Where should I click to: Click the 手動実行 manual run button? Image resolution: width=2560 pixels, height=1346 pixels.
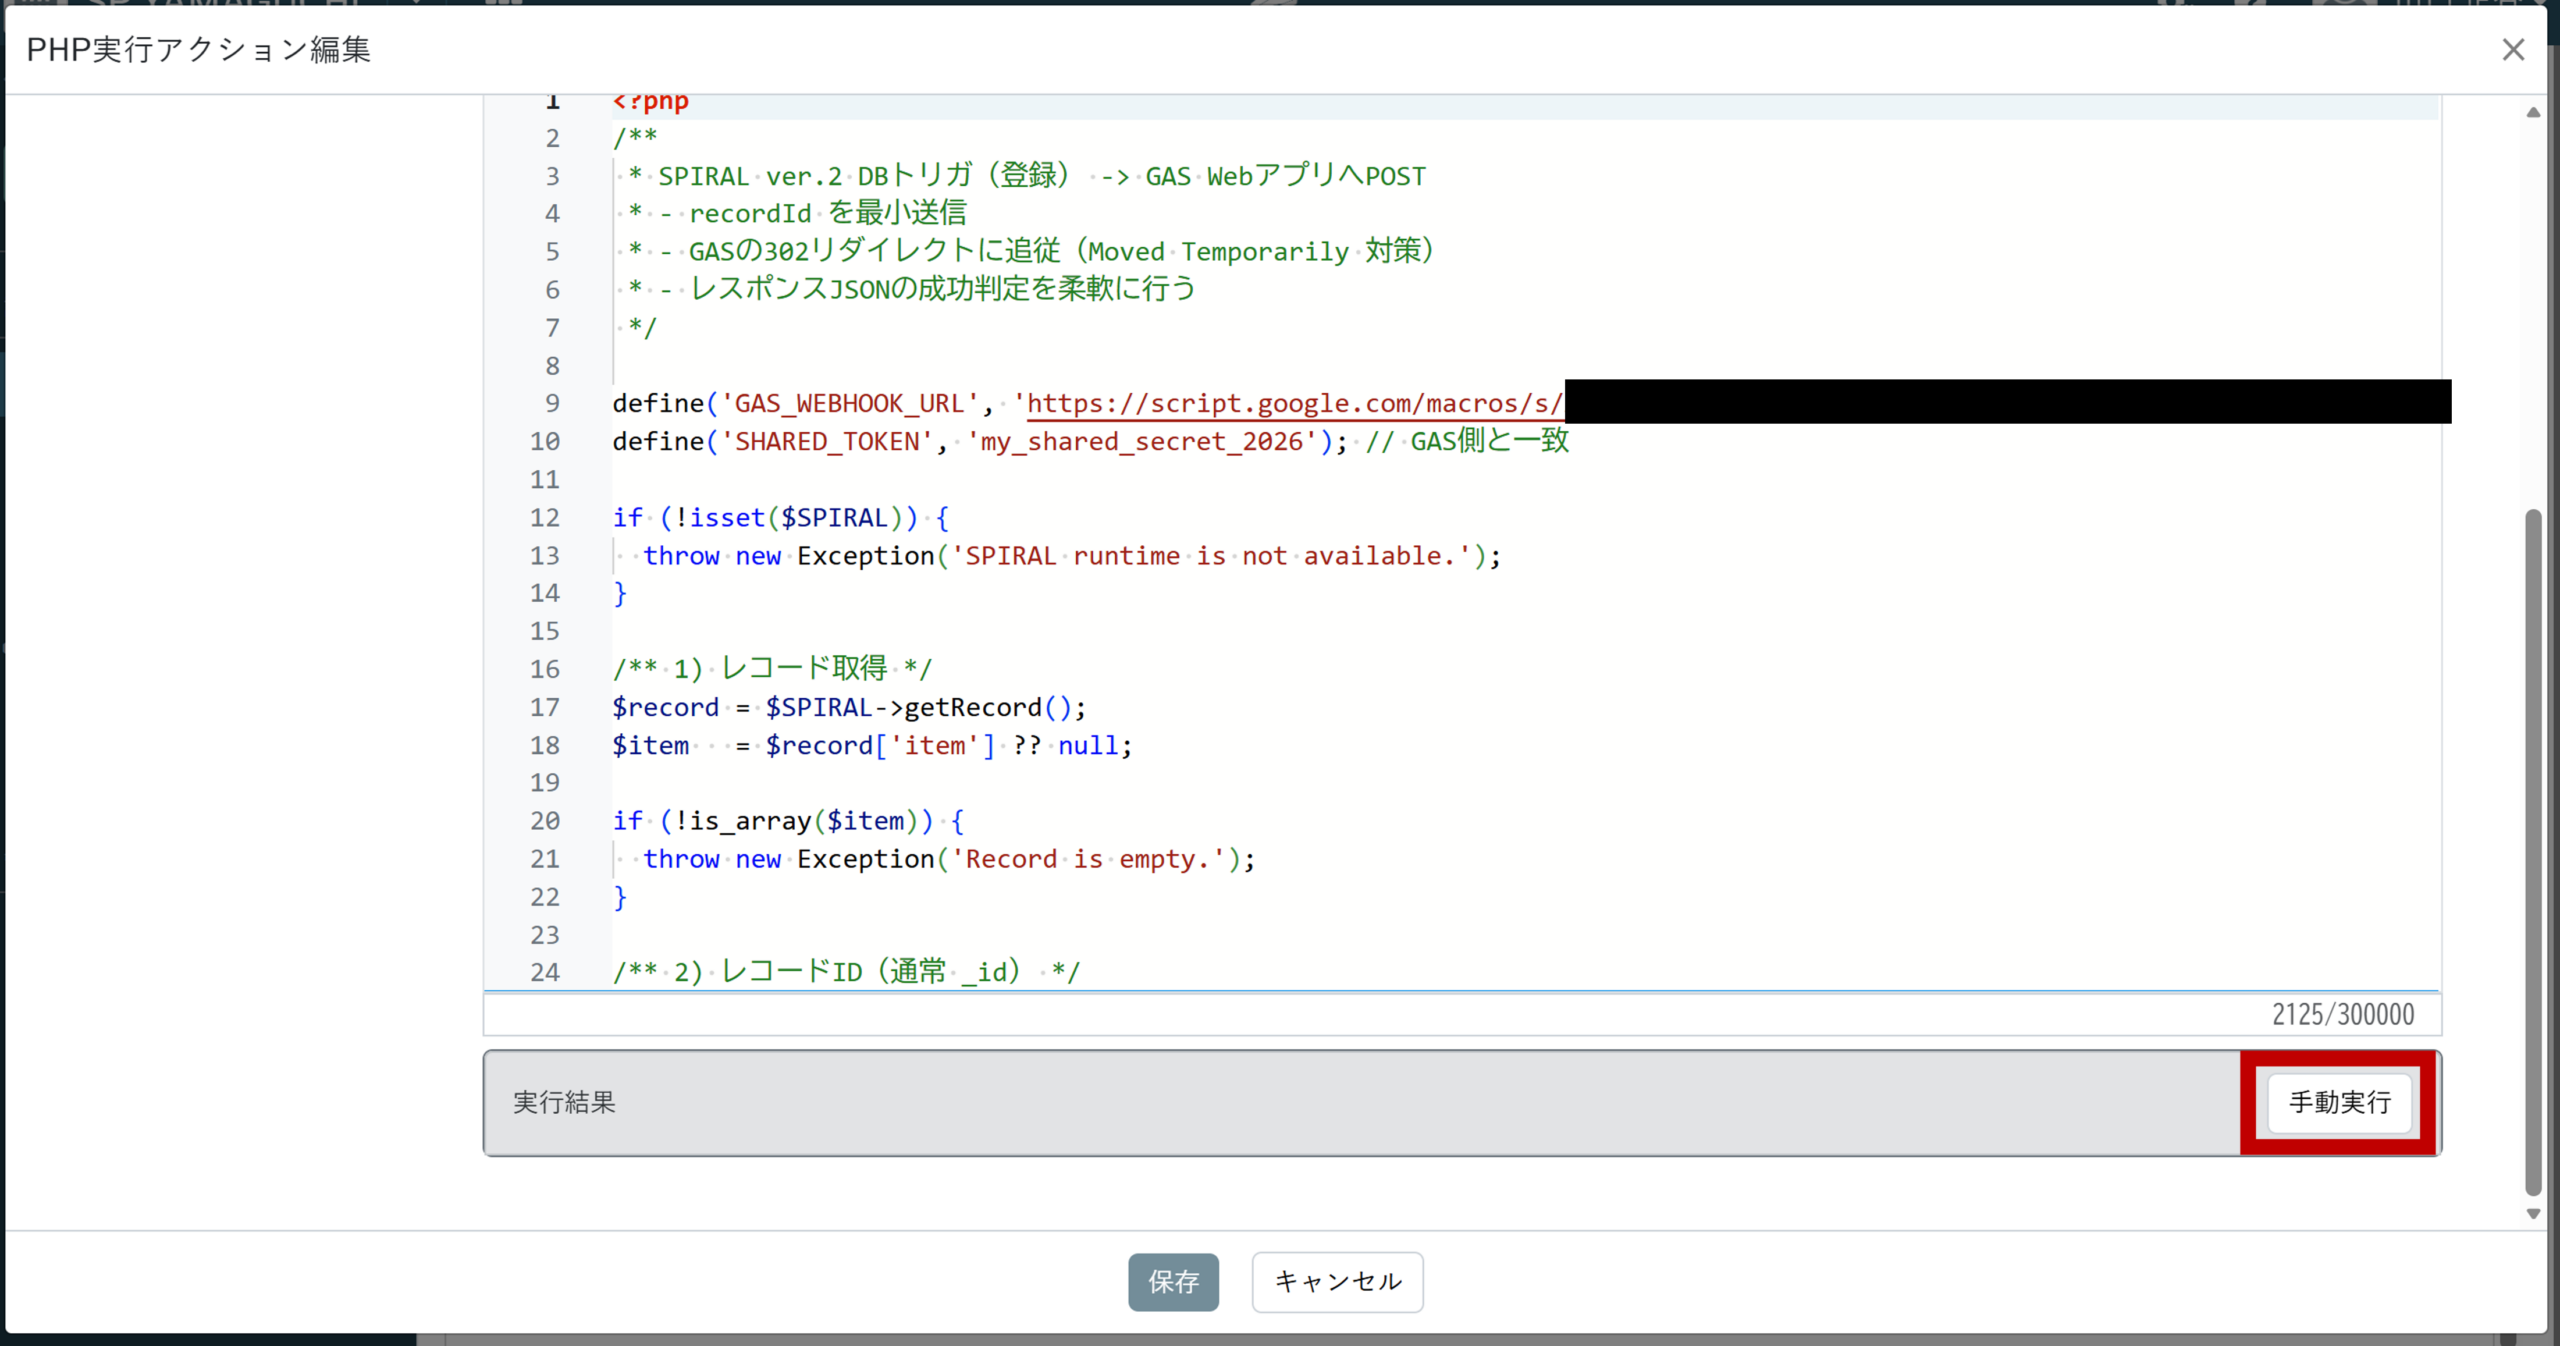point(2339,1102)
